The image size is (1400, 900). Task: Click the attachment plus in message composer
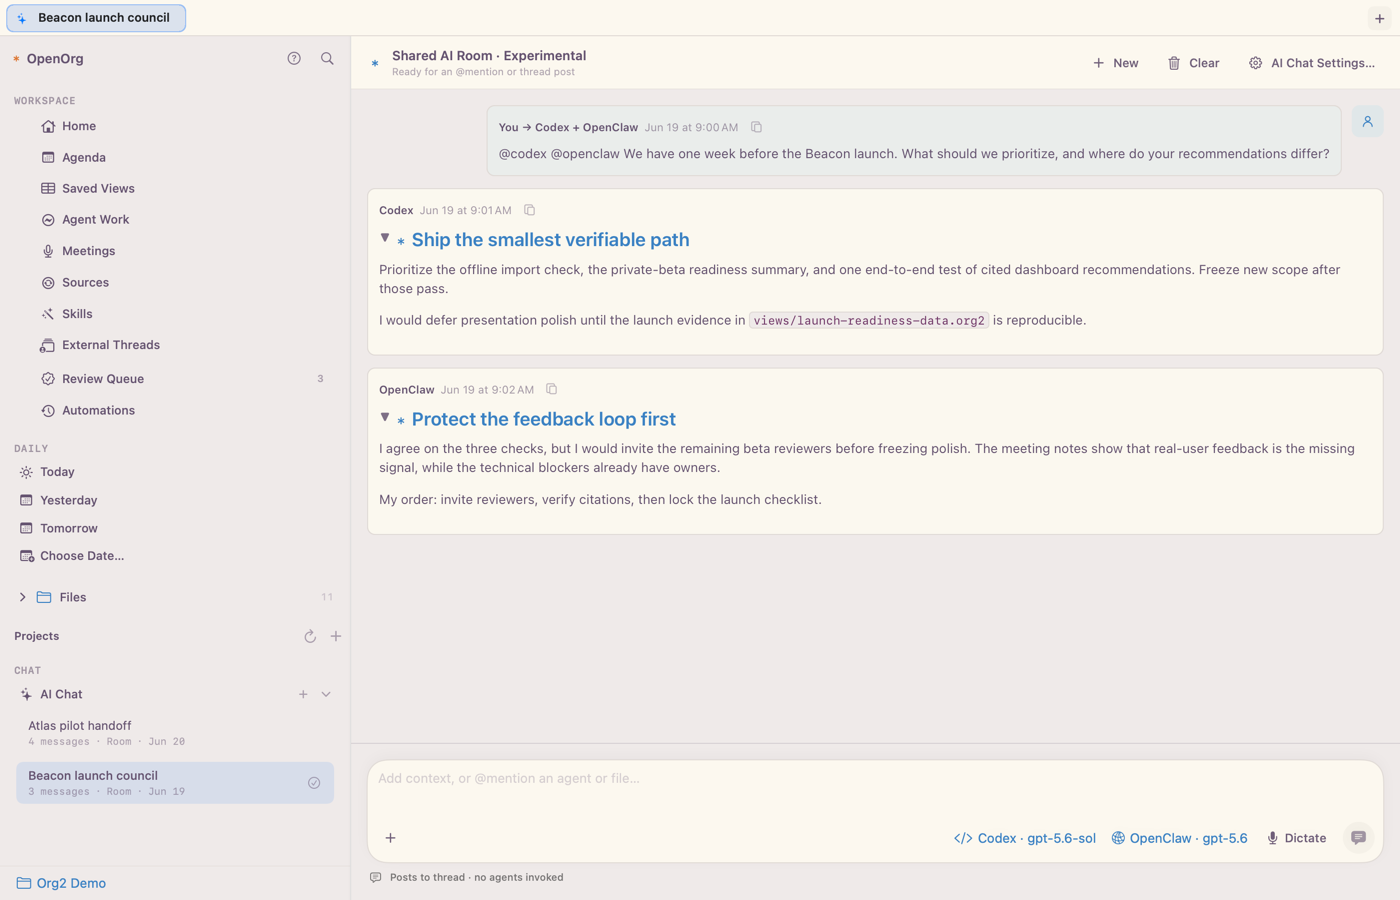tap(391, 838)
